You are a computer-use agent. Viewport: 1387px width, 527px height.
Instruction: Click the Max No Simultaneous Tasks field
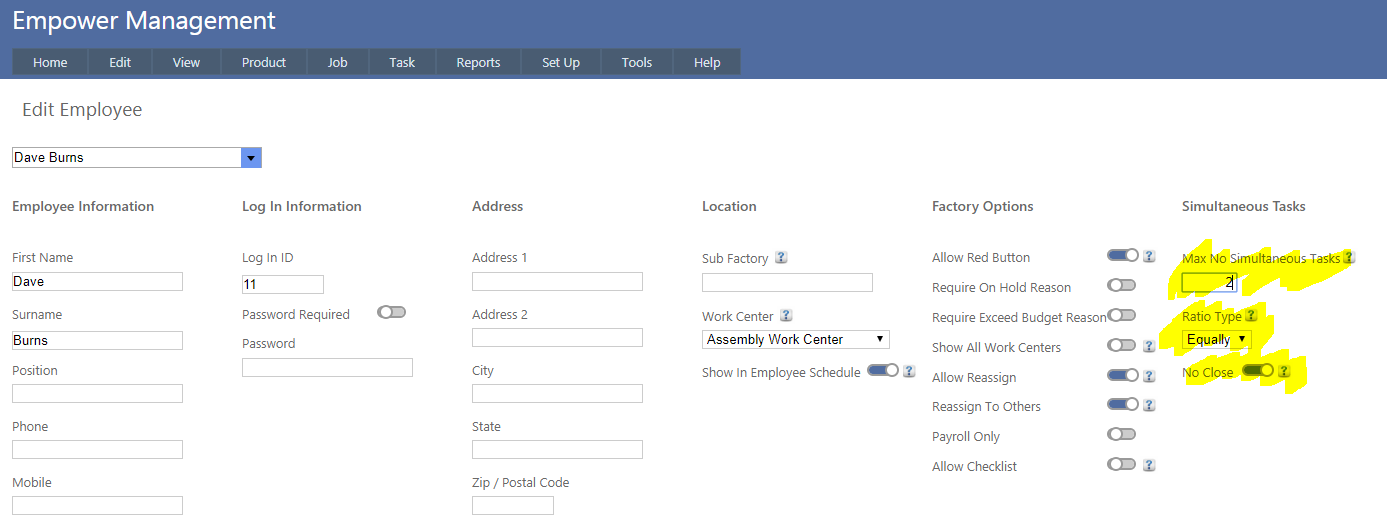(x=1209, y=283)
